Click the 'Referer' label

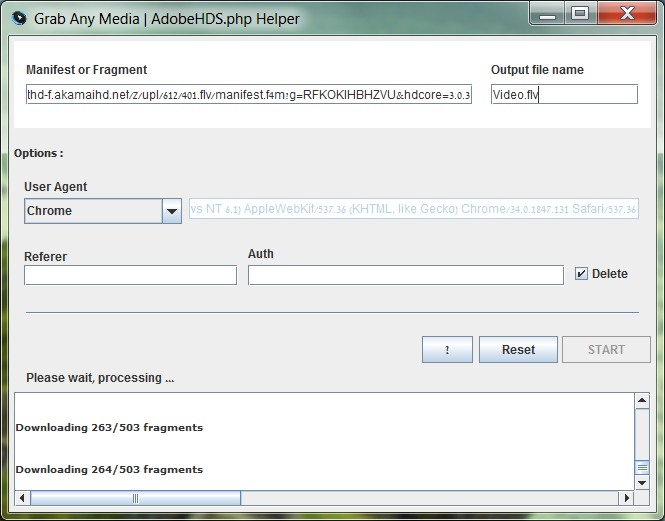pyautogui.click(x=45, y=257)
